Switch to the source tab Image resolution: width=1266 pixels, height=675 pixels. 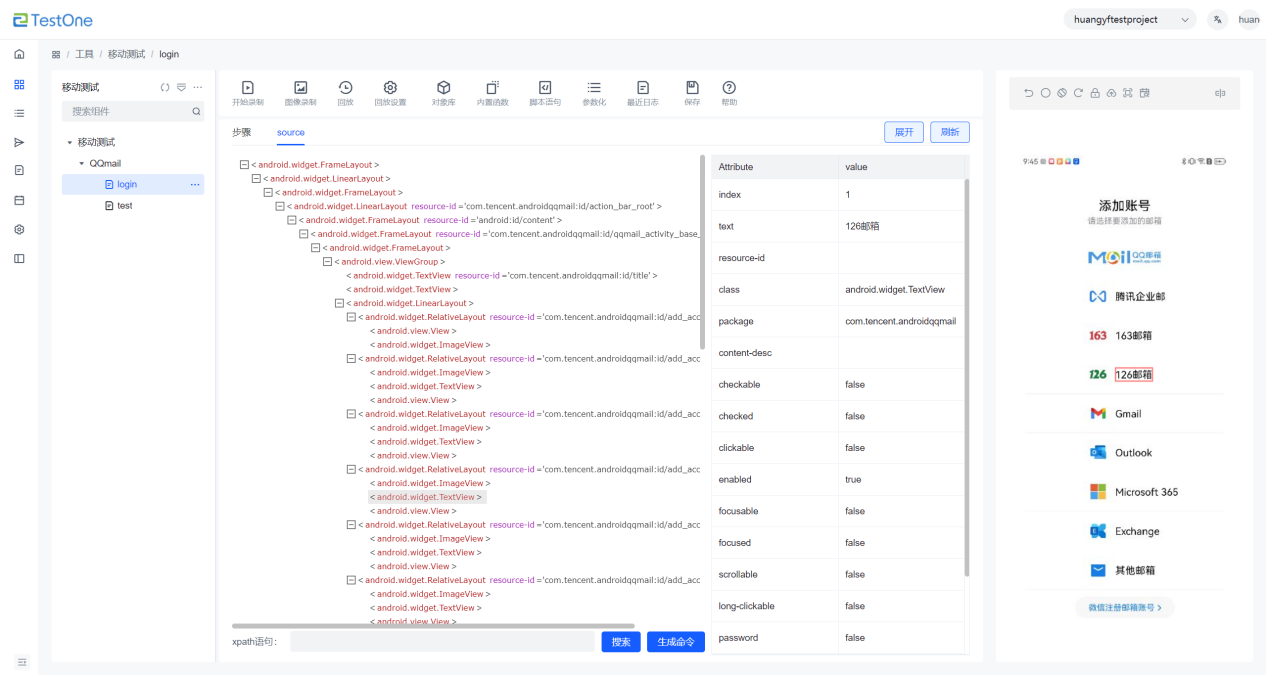(x=291, y=132)
